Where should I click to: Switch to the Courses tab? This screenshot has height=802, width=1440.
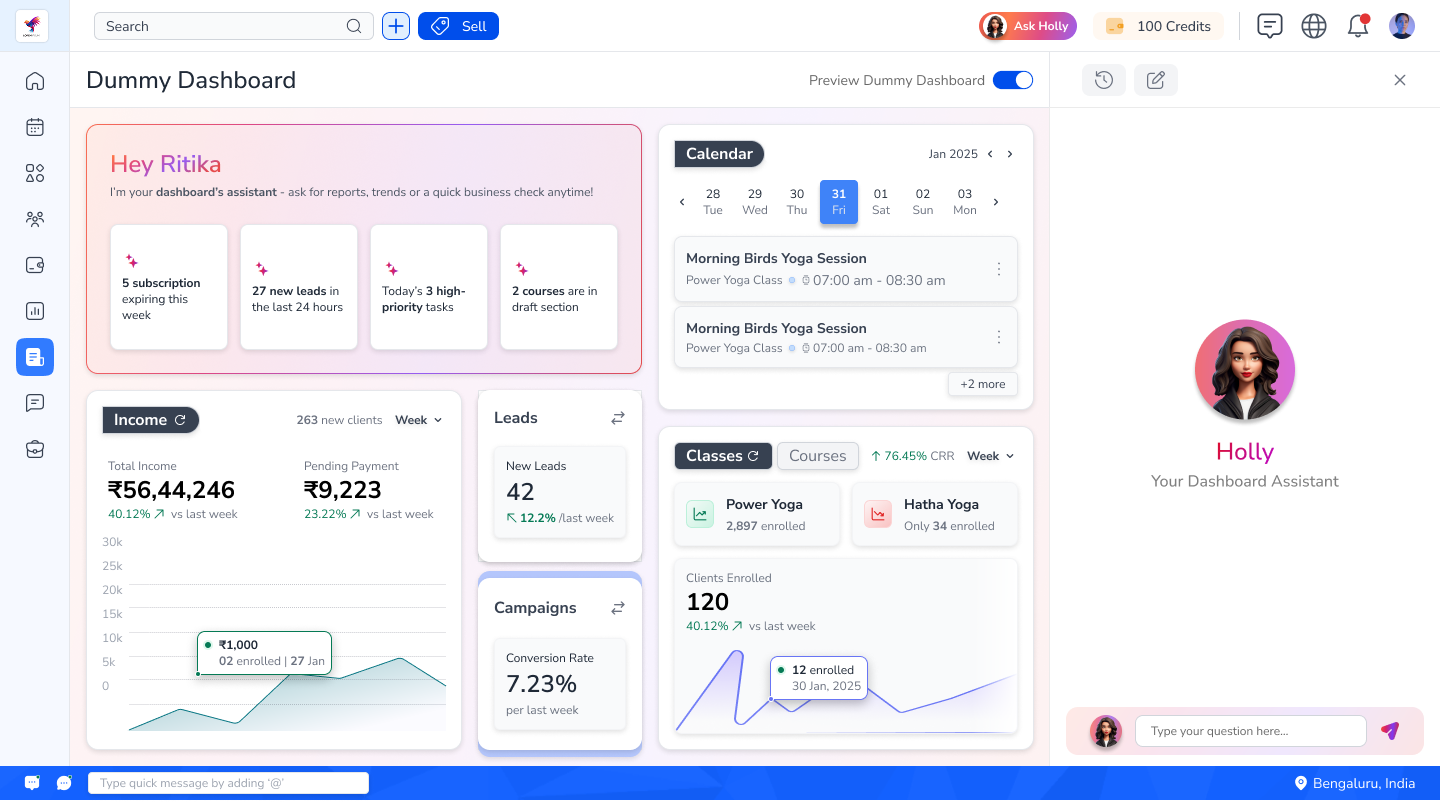(x=817, y=455)
